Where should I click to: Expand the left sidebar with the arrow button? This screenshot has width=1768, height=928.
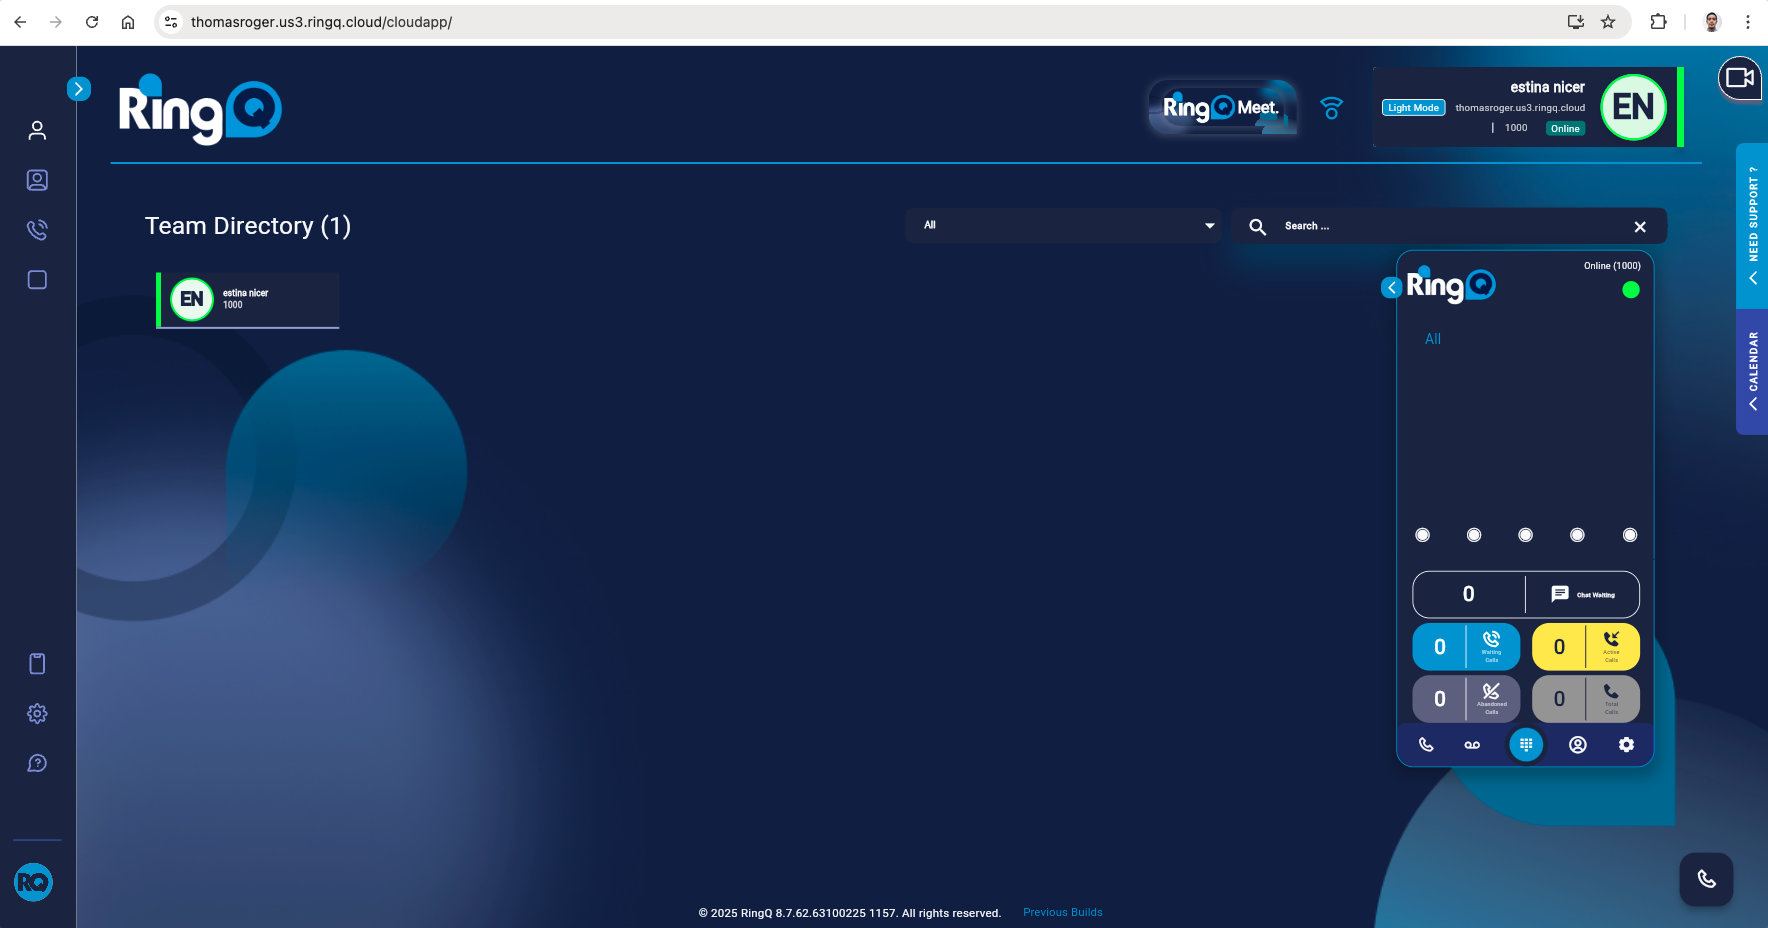[x=79, y=89]
